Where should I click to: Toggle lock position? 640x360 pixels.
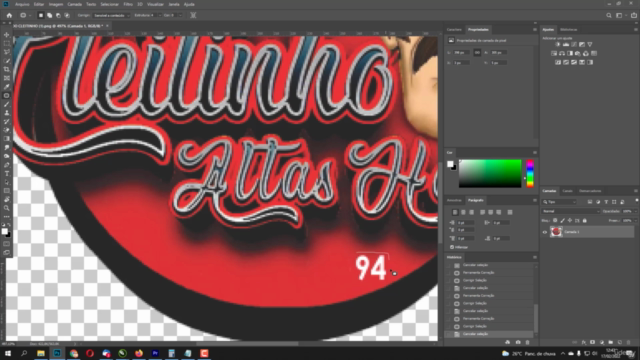click(x=570, y=220)
